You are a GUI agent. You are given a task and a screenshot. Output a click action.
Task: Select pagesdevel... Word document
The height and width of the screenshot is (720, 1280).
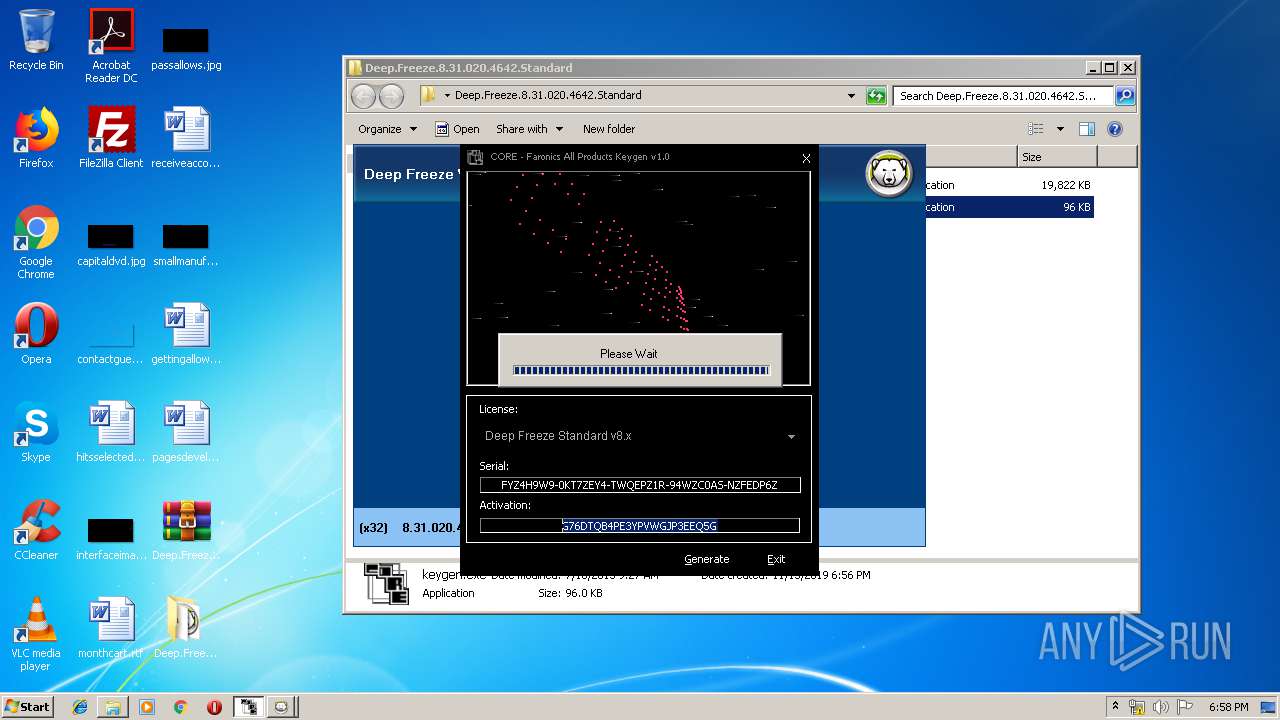tap(186, 432)
